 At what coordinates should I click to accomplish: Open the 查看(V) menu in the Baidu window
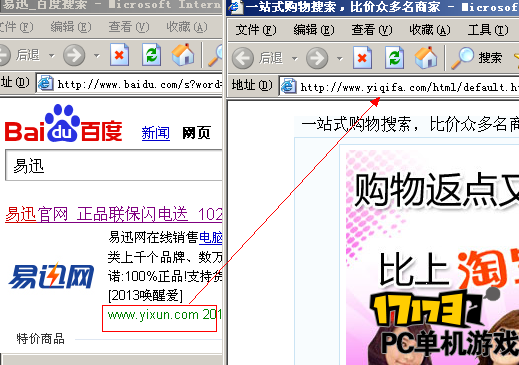pos(129,27)
